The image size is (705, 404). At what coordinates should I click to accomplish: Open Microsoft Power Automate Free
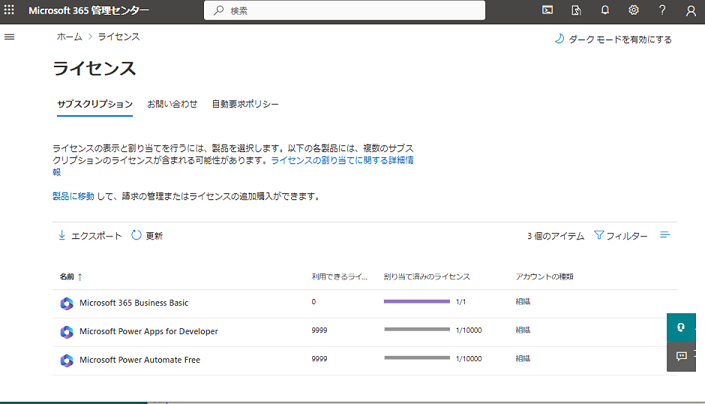[140, 360]
